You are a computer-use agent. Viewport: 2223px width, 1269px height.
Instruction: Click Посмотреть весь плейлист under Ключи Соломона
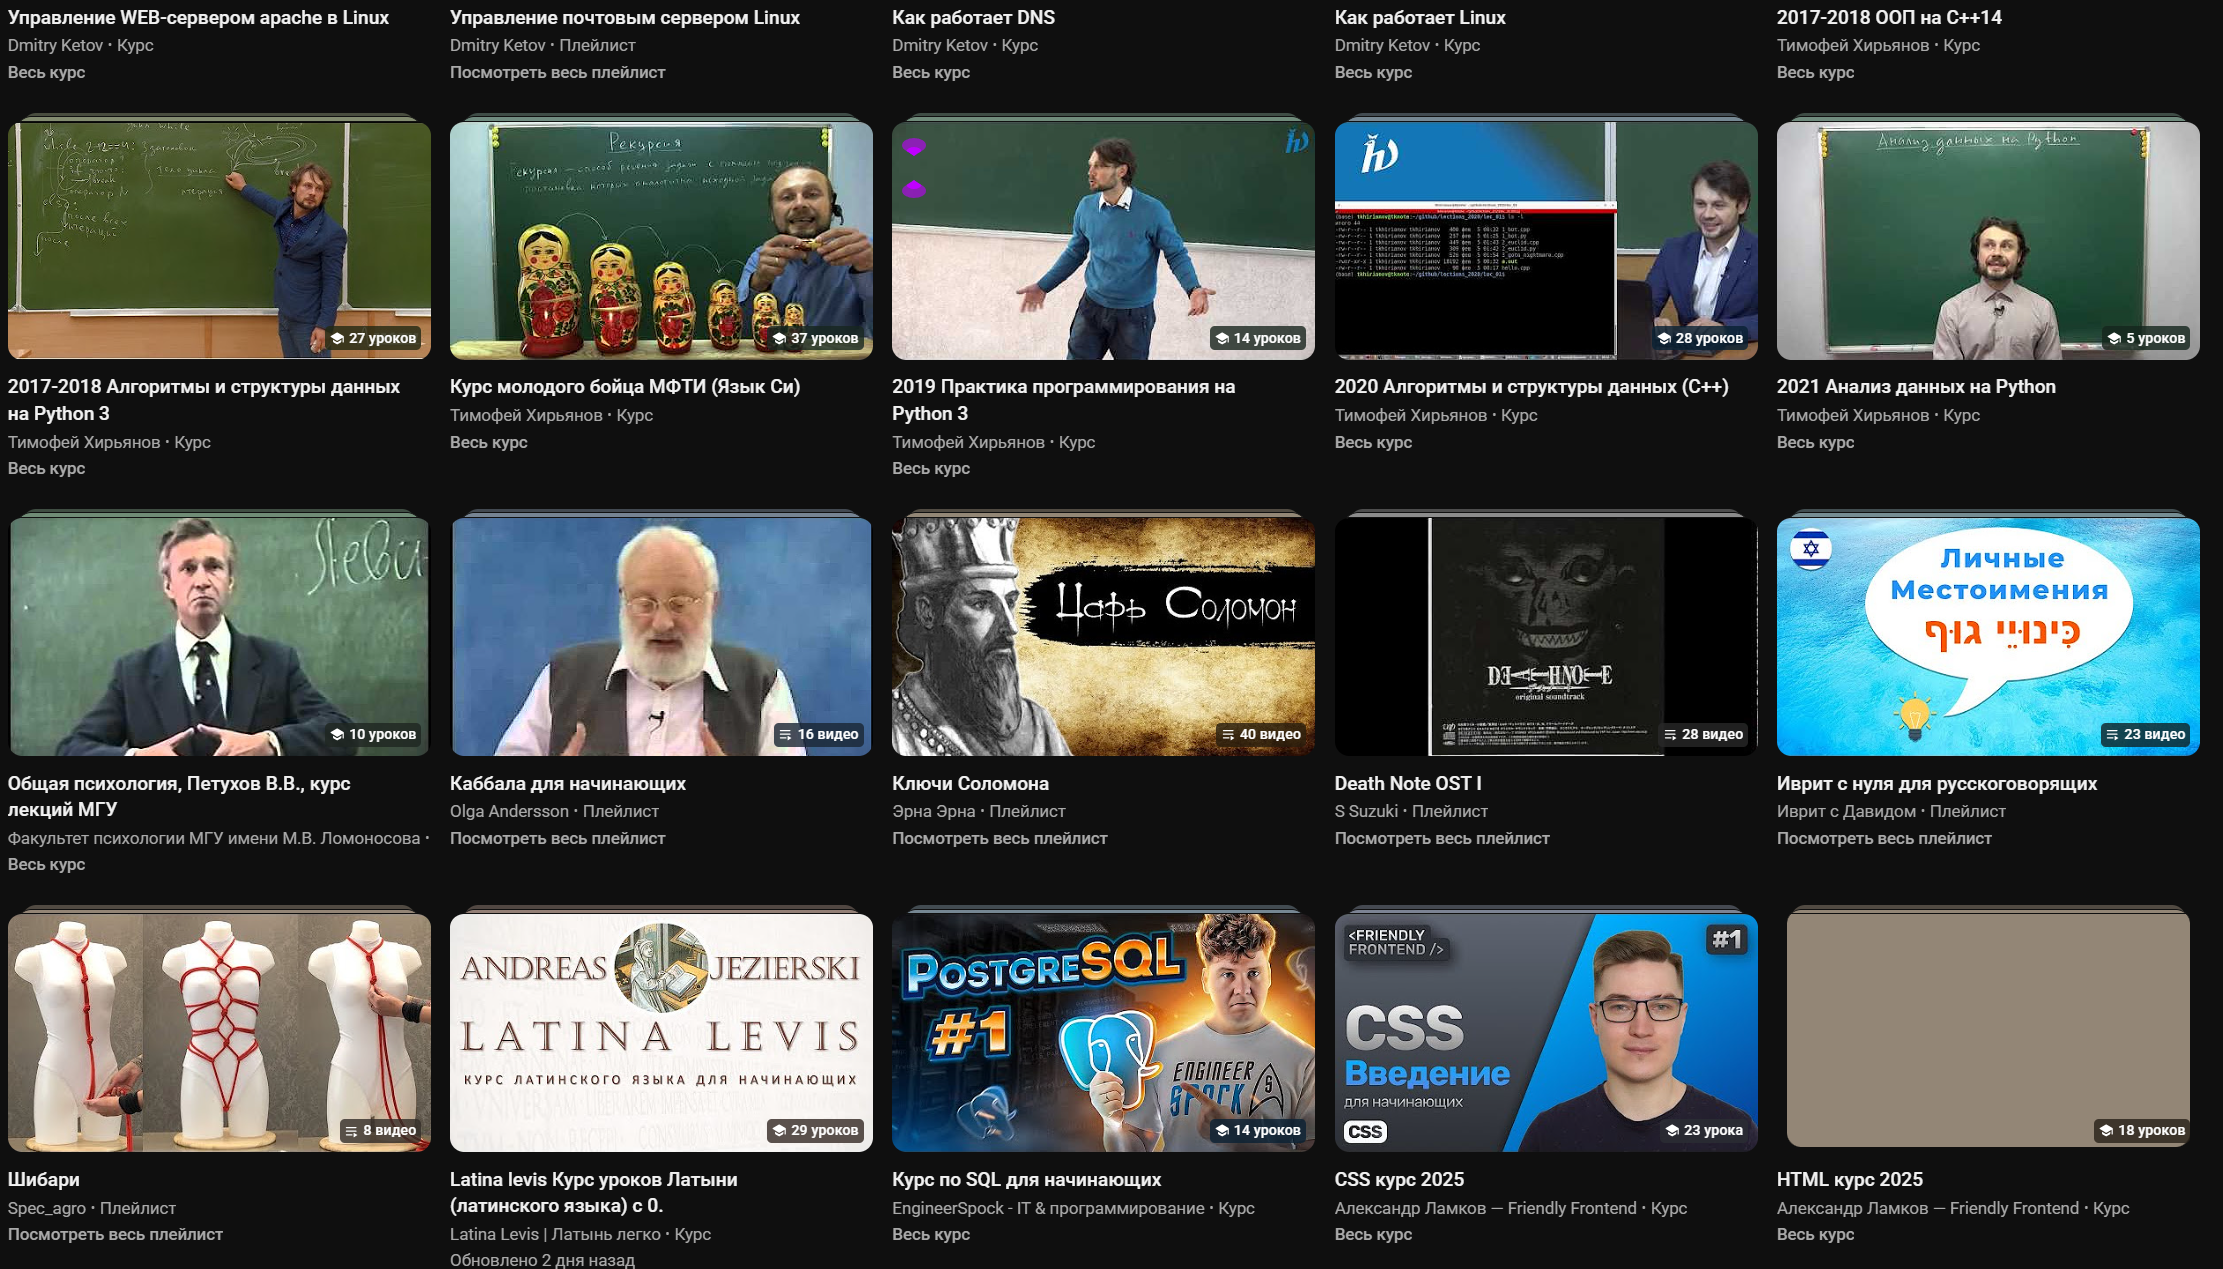click(x=999, y=838)
